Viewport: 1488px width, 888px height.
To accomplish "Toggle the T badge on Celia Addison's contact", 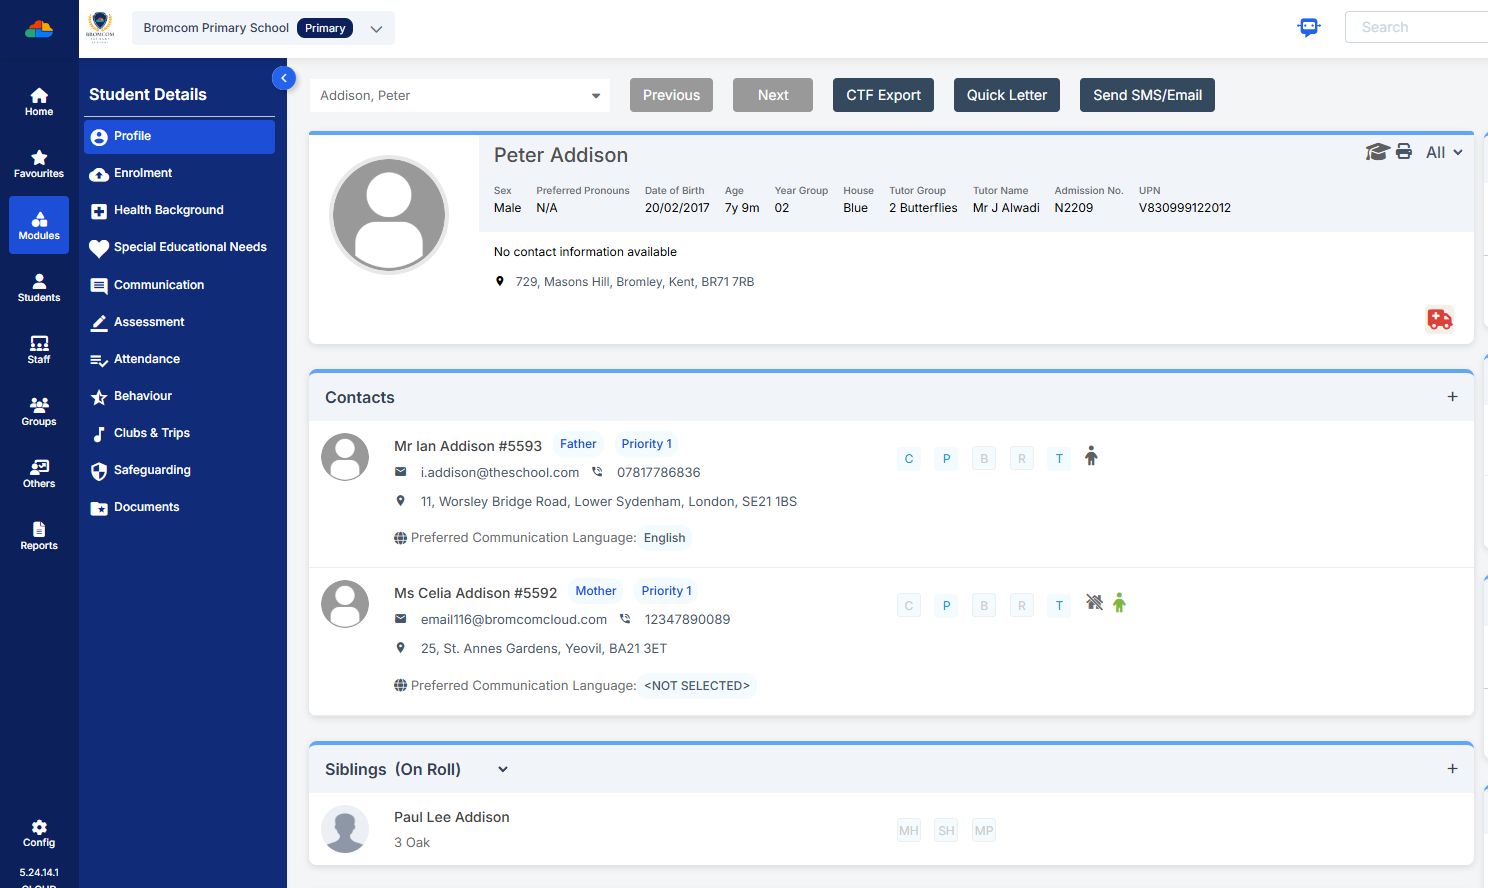I will coord(1059,605).
